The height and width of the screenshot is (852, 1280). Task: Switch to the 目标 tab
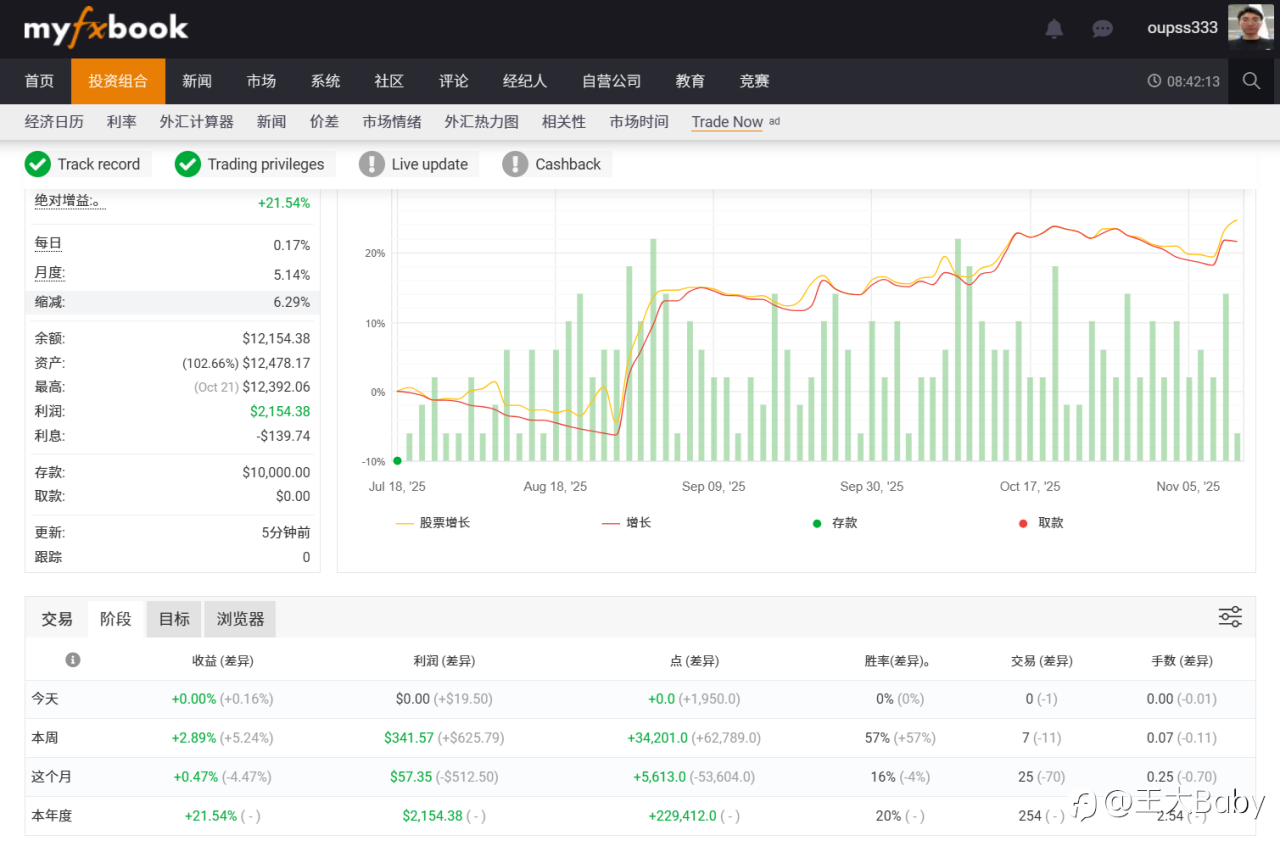[x=174, y=619]
